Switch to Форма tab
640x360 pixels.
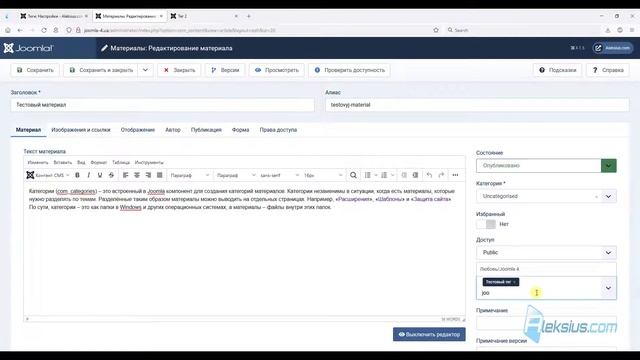[x=240, y=130]
